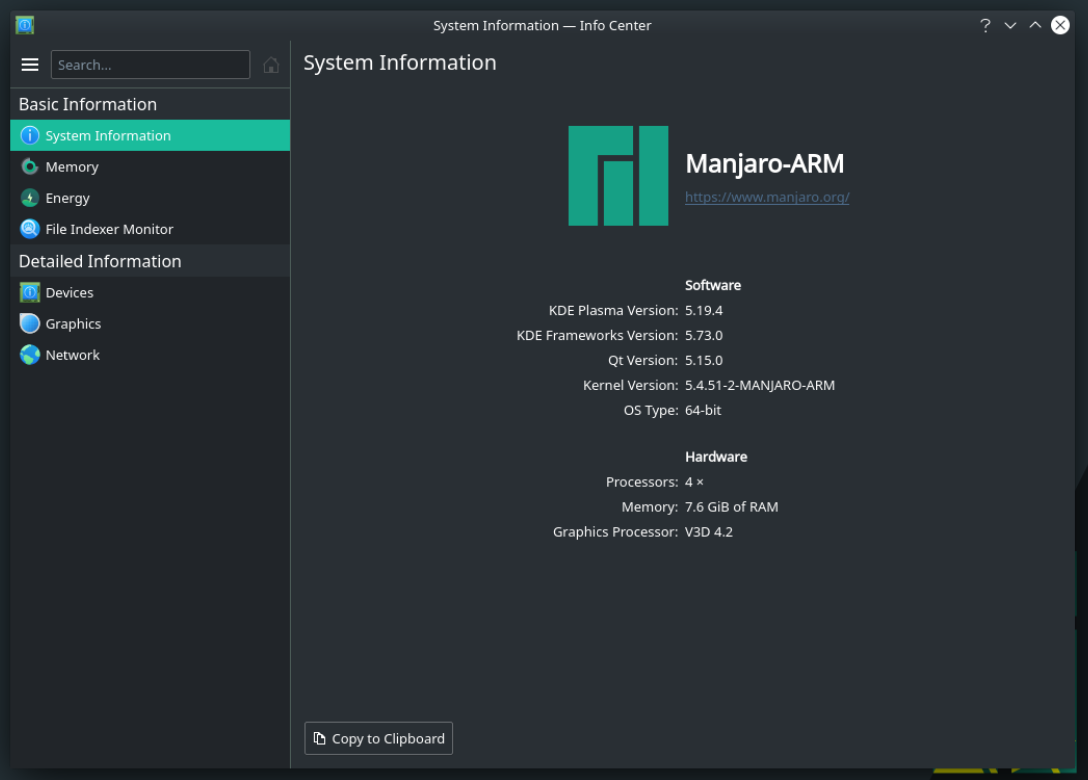Click the question mark help button in the title bar
The image size is (1088, 780).
(x=985, y=25)
